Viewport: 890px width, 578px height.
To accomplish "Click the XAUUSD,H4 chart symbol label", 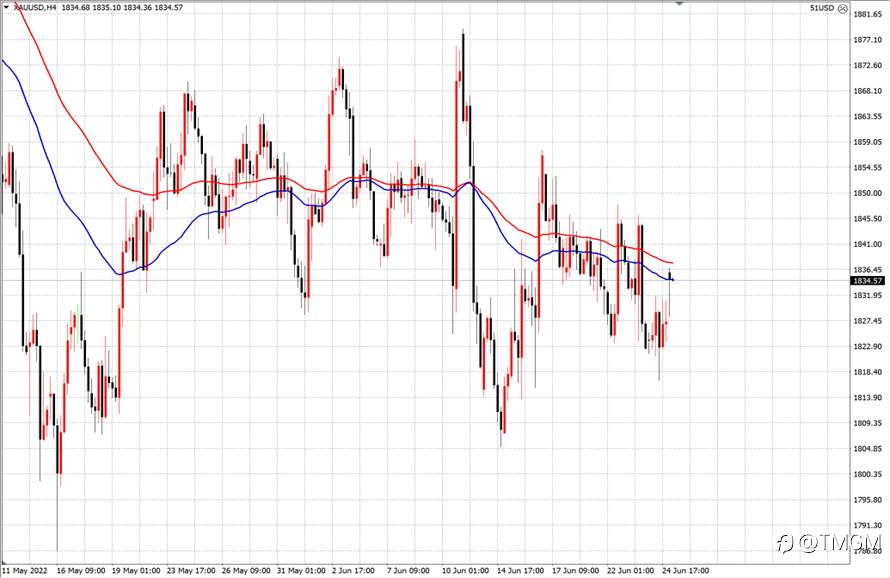I will 34,8.
